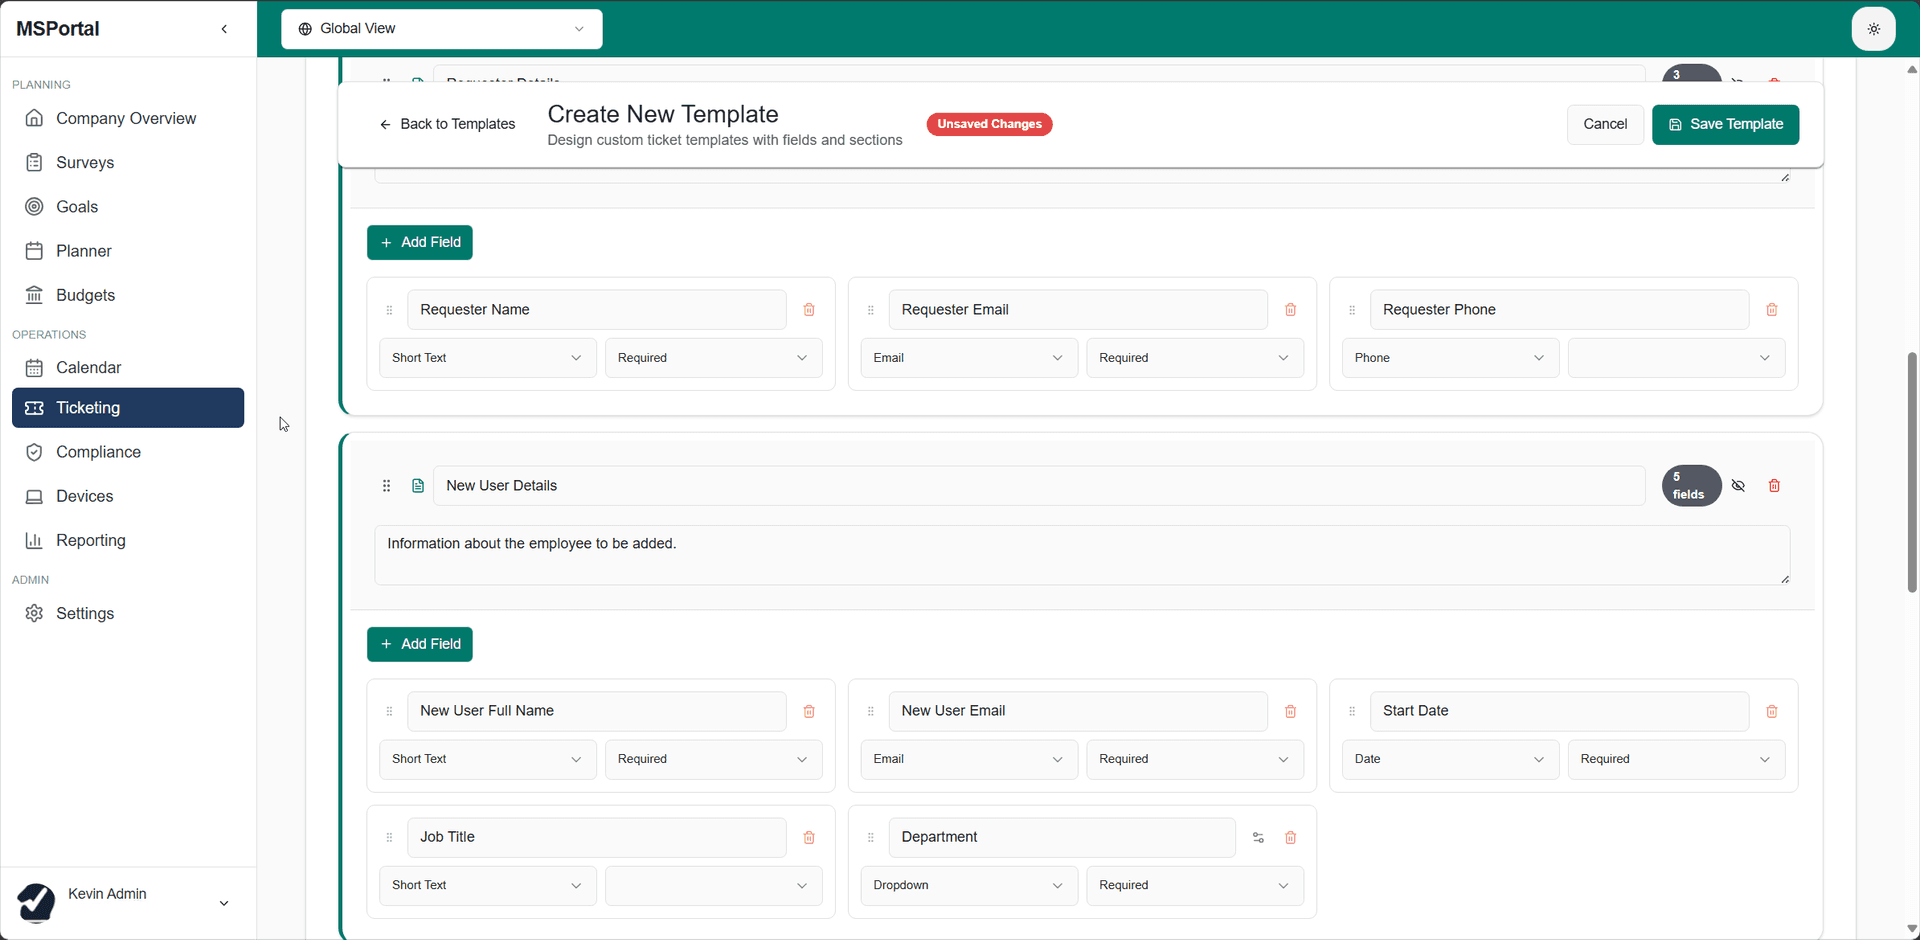Go back to Templates
The image size is (1920, 940).
pyautogui.click(x=447, y=124)
